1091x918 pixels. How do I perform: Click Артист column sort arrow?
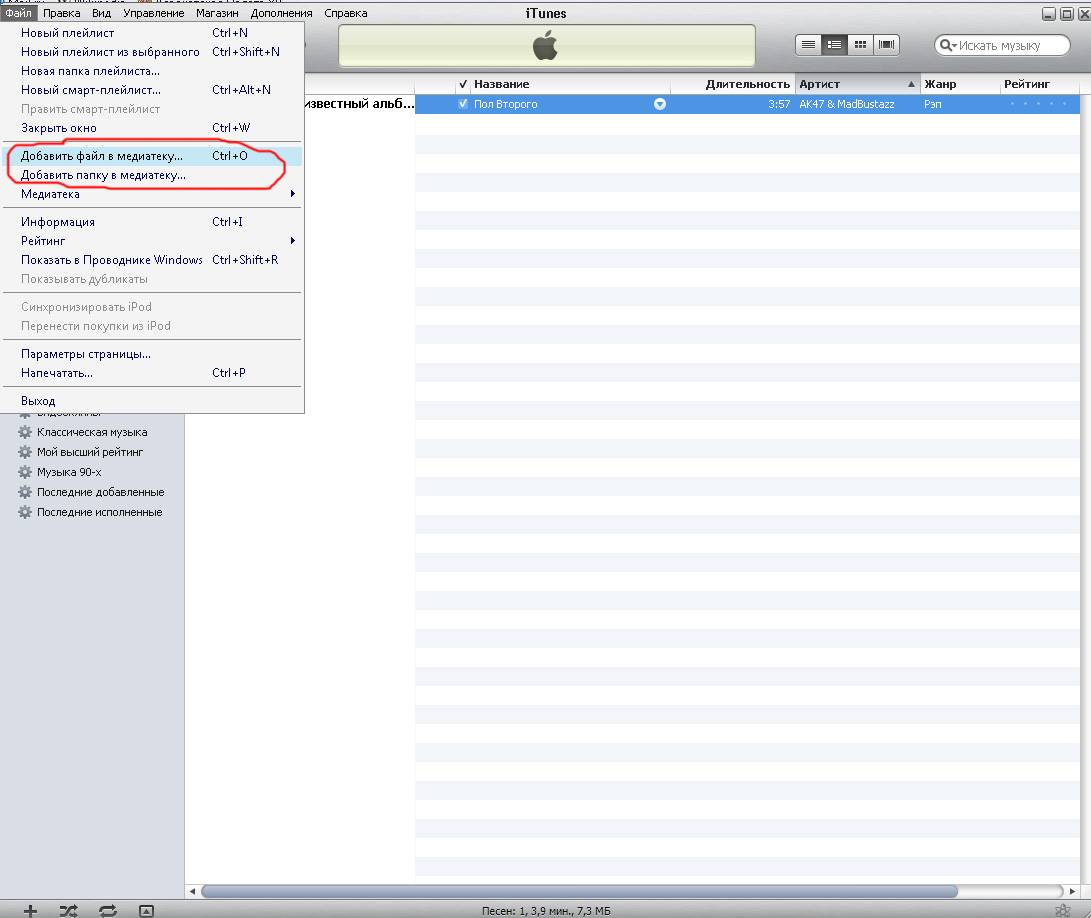911,84
